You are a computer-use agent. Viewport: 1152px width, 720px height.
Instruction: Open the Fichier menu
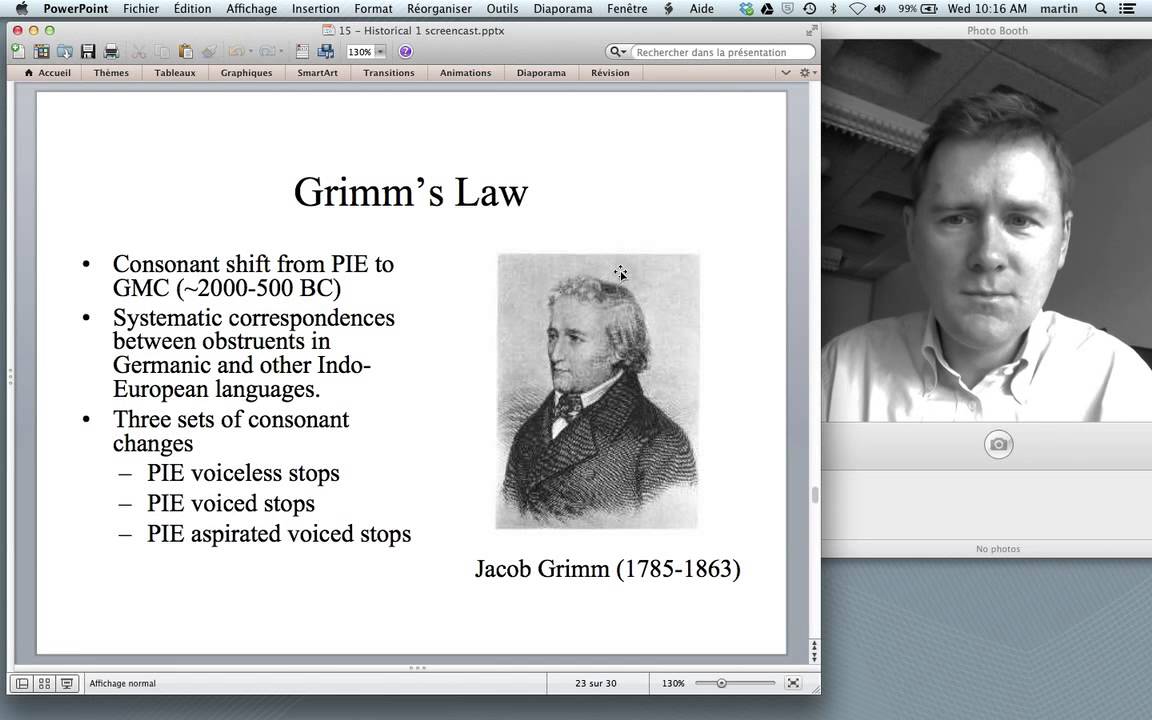(141, 9)
